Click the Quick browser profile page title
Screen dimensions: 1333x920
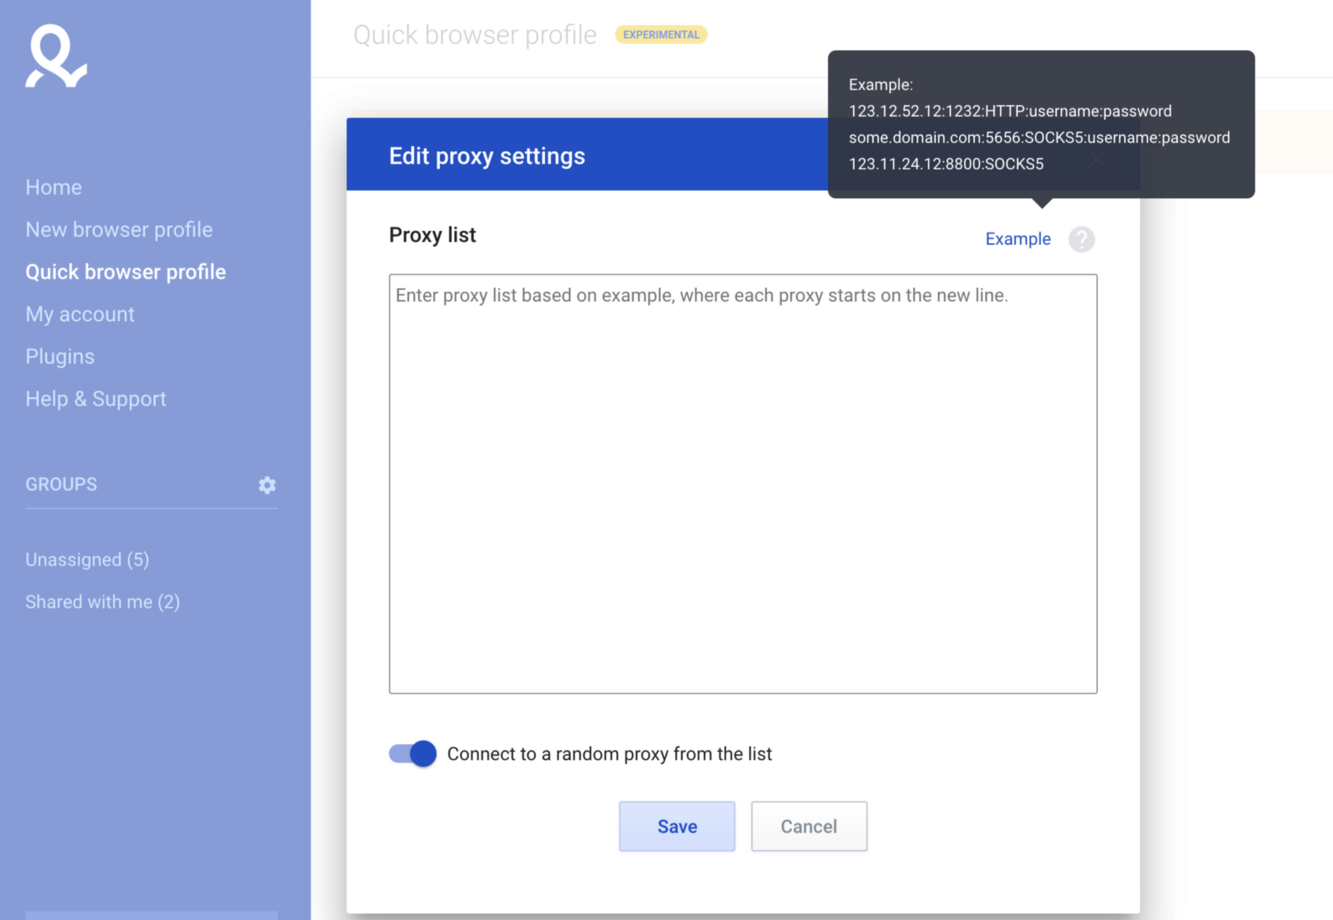click(x=475, y=35)
